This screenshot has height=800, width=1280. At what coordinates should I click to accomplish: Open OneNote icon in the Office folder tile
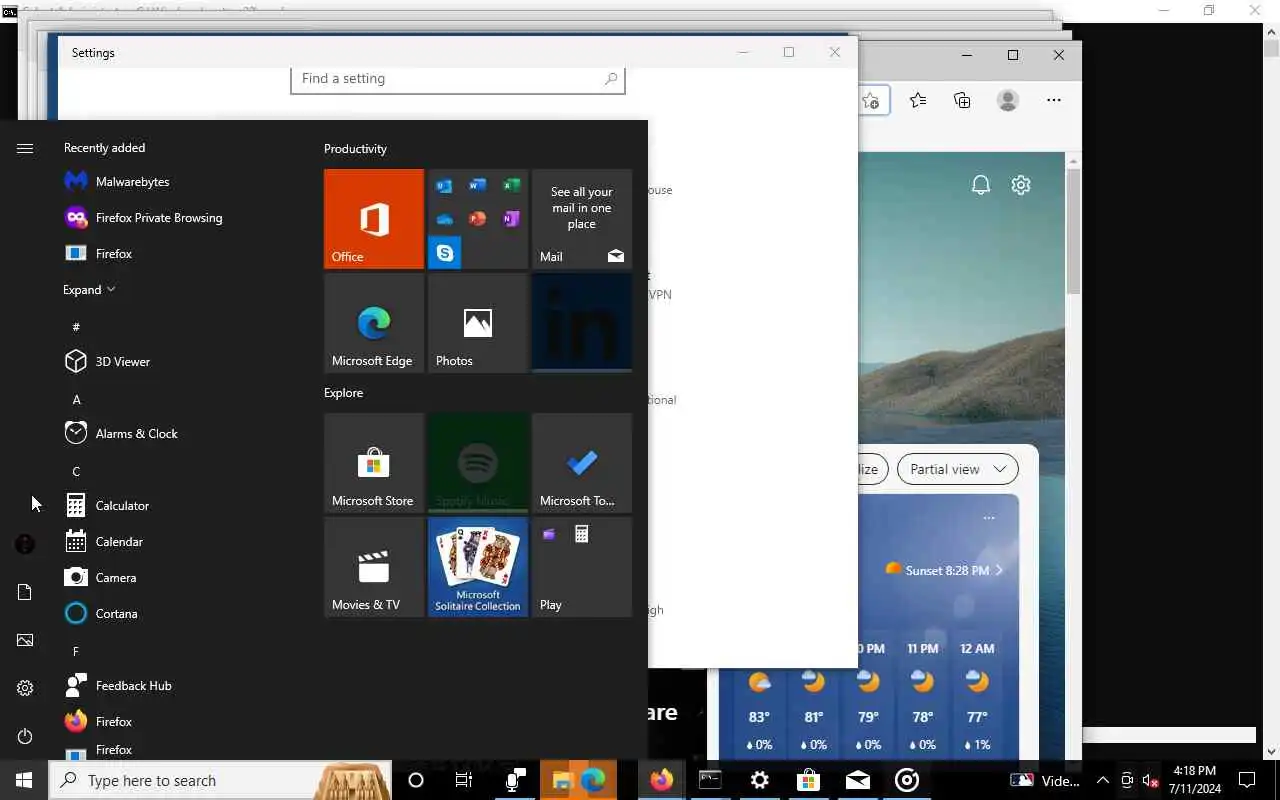[511, 219]
